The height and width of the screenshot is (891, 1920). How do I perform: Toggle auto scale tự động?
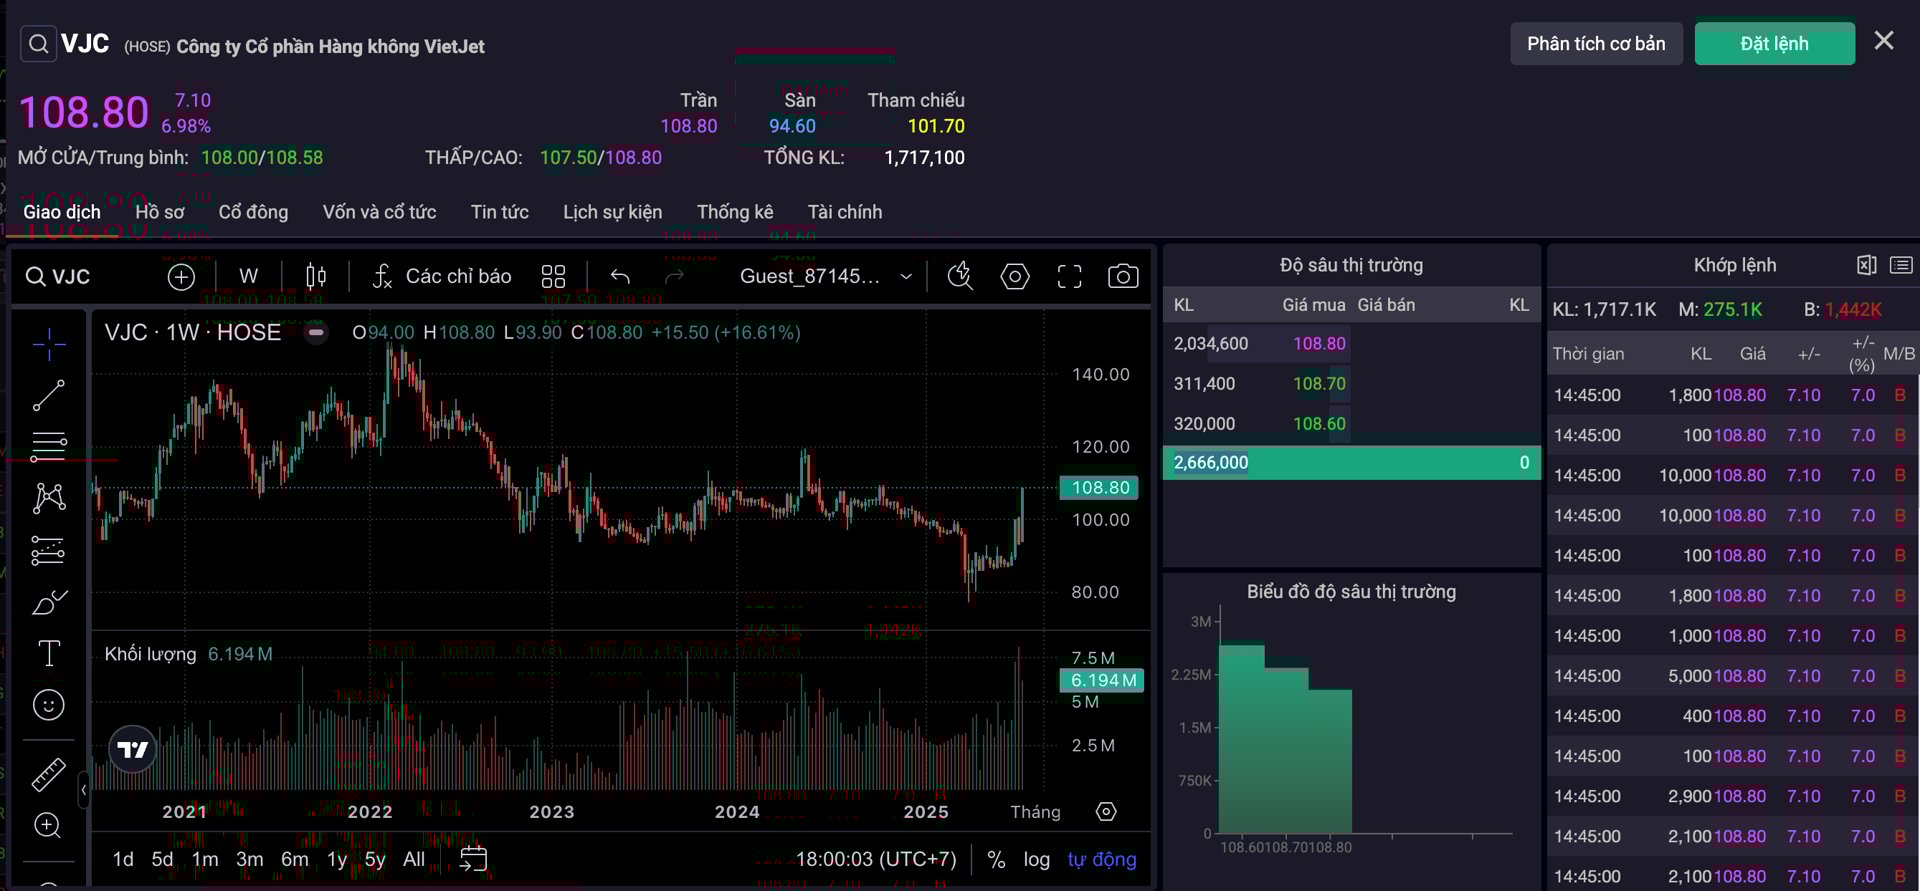point(1101,860)
